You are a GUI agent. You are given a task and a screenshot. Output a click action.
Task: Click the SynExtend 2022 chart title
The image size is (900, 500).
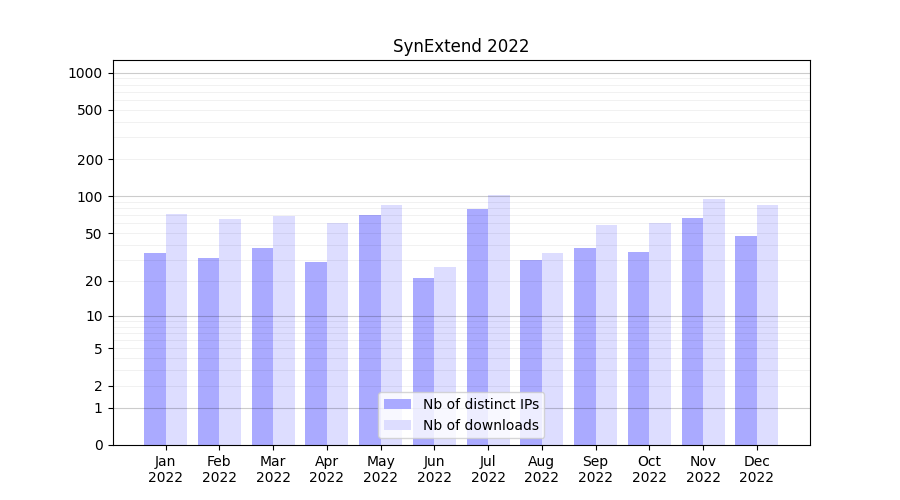(x=460, y=46)
